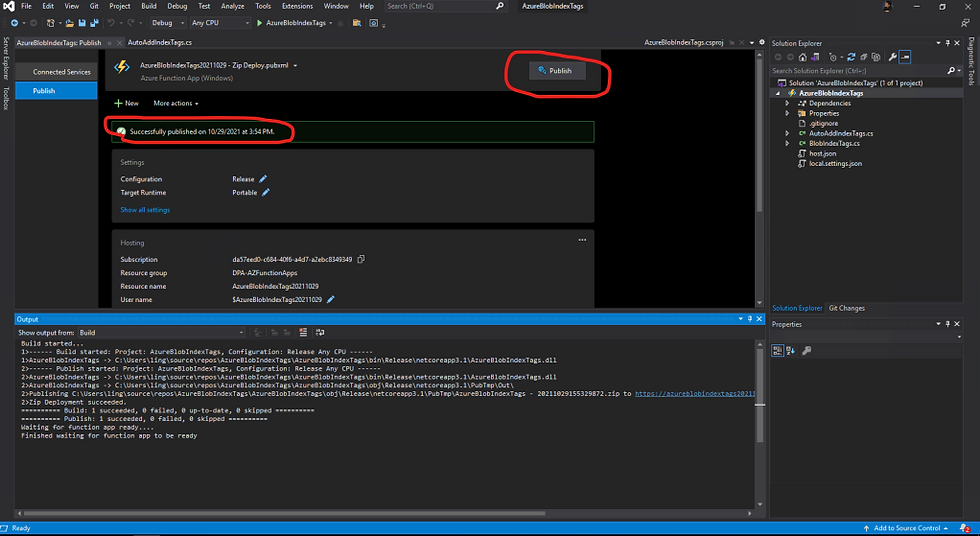The image size is (980, 536).
Task: Select host.json in Solution Explorer
Action: (822, 153)
